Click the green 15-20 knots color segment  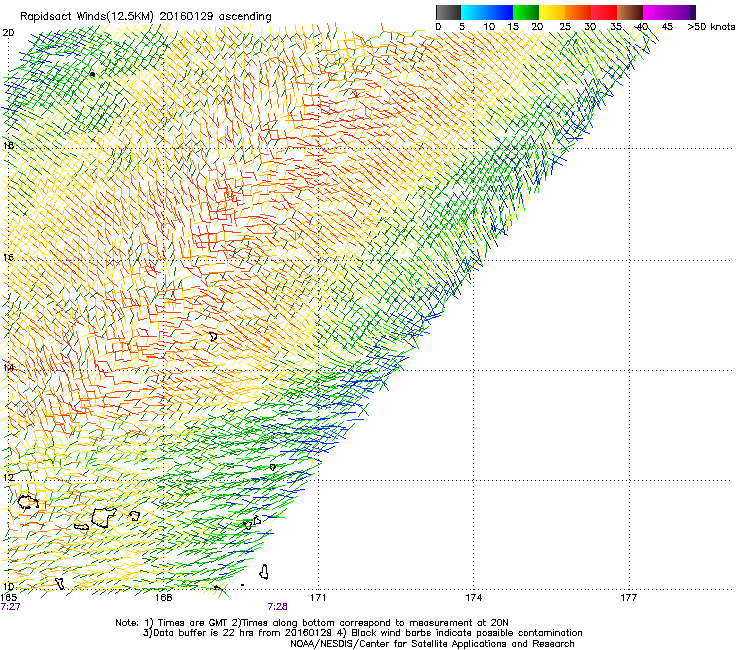point(526,12)
